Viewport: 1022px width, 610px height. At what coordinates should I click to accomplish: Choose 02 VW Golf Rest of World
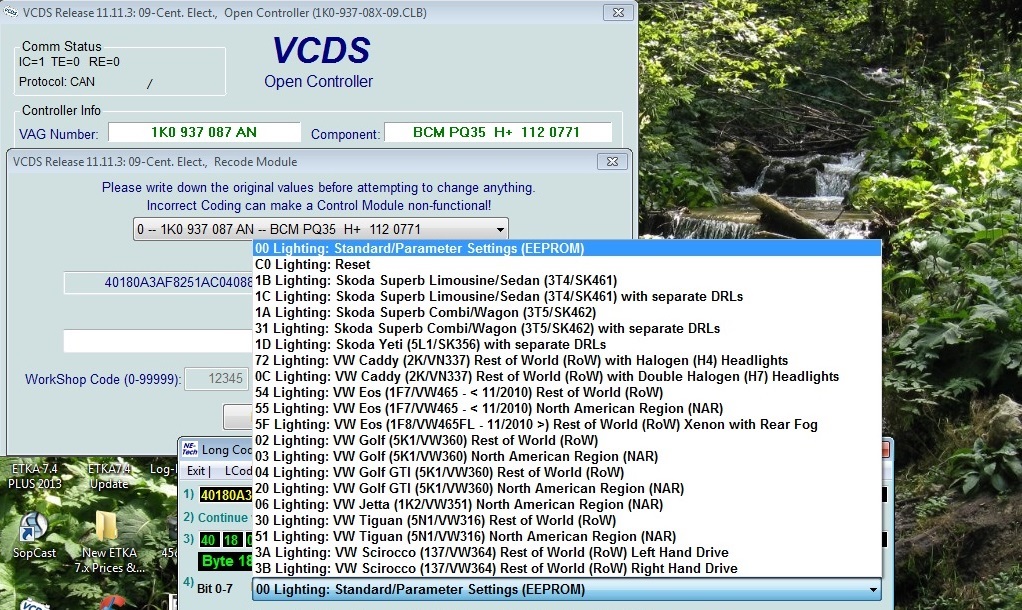pos(566,440)
